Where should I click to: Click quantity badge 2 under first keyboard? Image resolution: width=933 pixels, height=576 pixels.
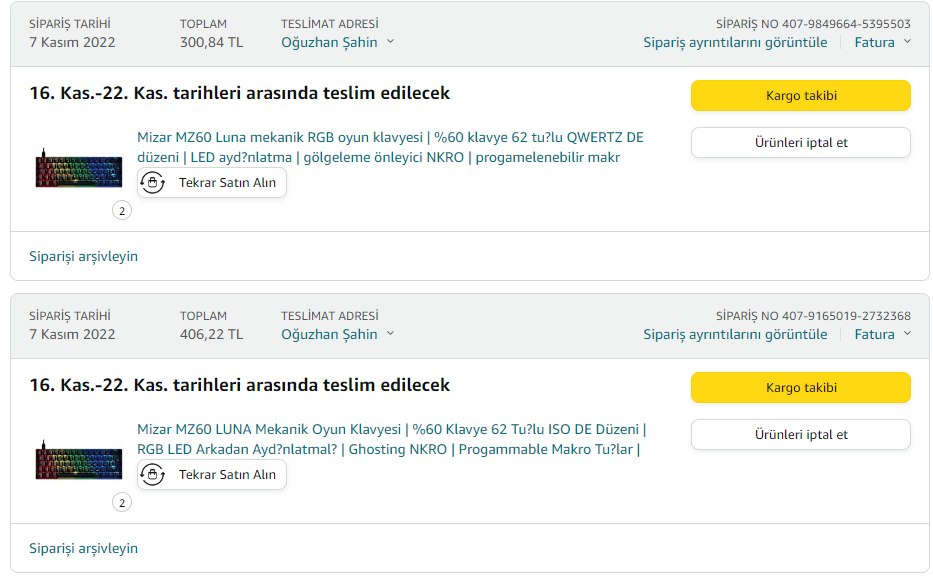click(x=122, y=211)
